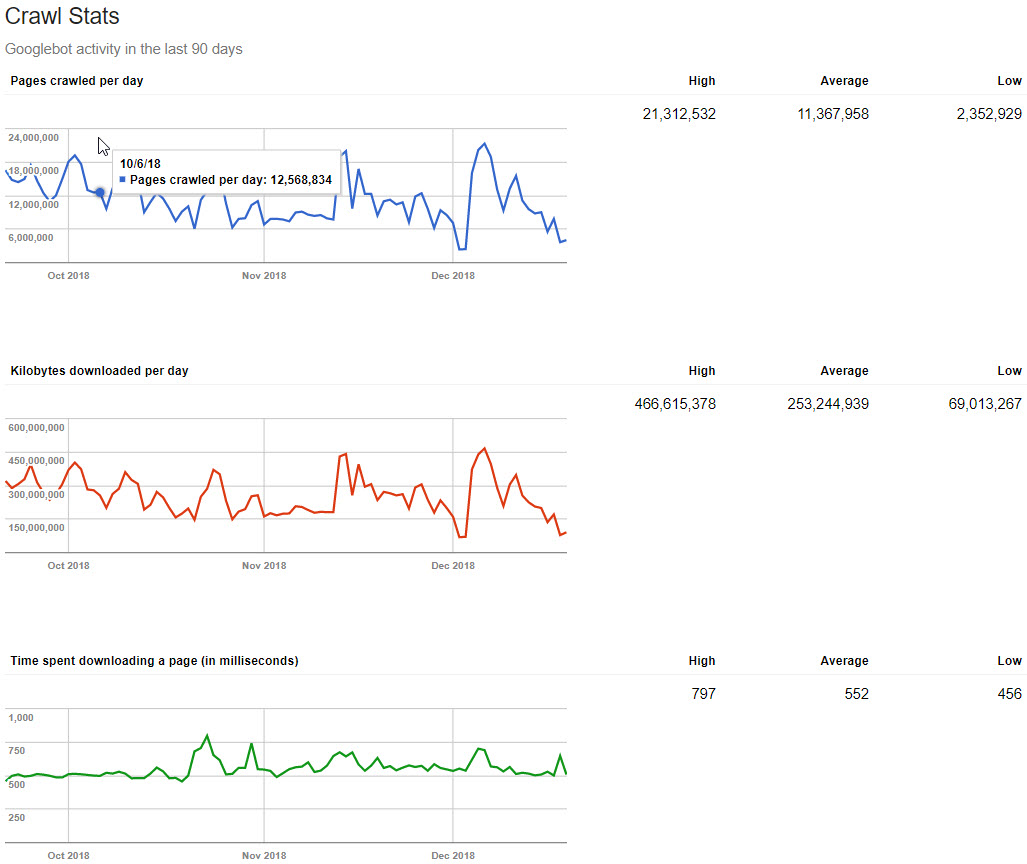This screenshot has width=1027, height=864.
Task: Click the late October spike on the green chart
Action: pyautogui.click(x=207, y=736)
